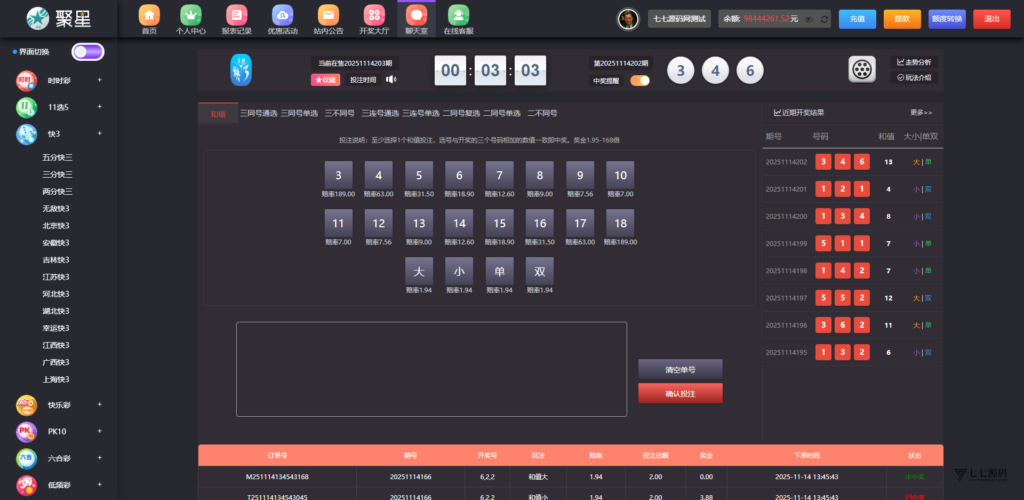Select sum value 18 tile
This screenshot has width=1024, height=500.
tap(620, 223)
